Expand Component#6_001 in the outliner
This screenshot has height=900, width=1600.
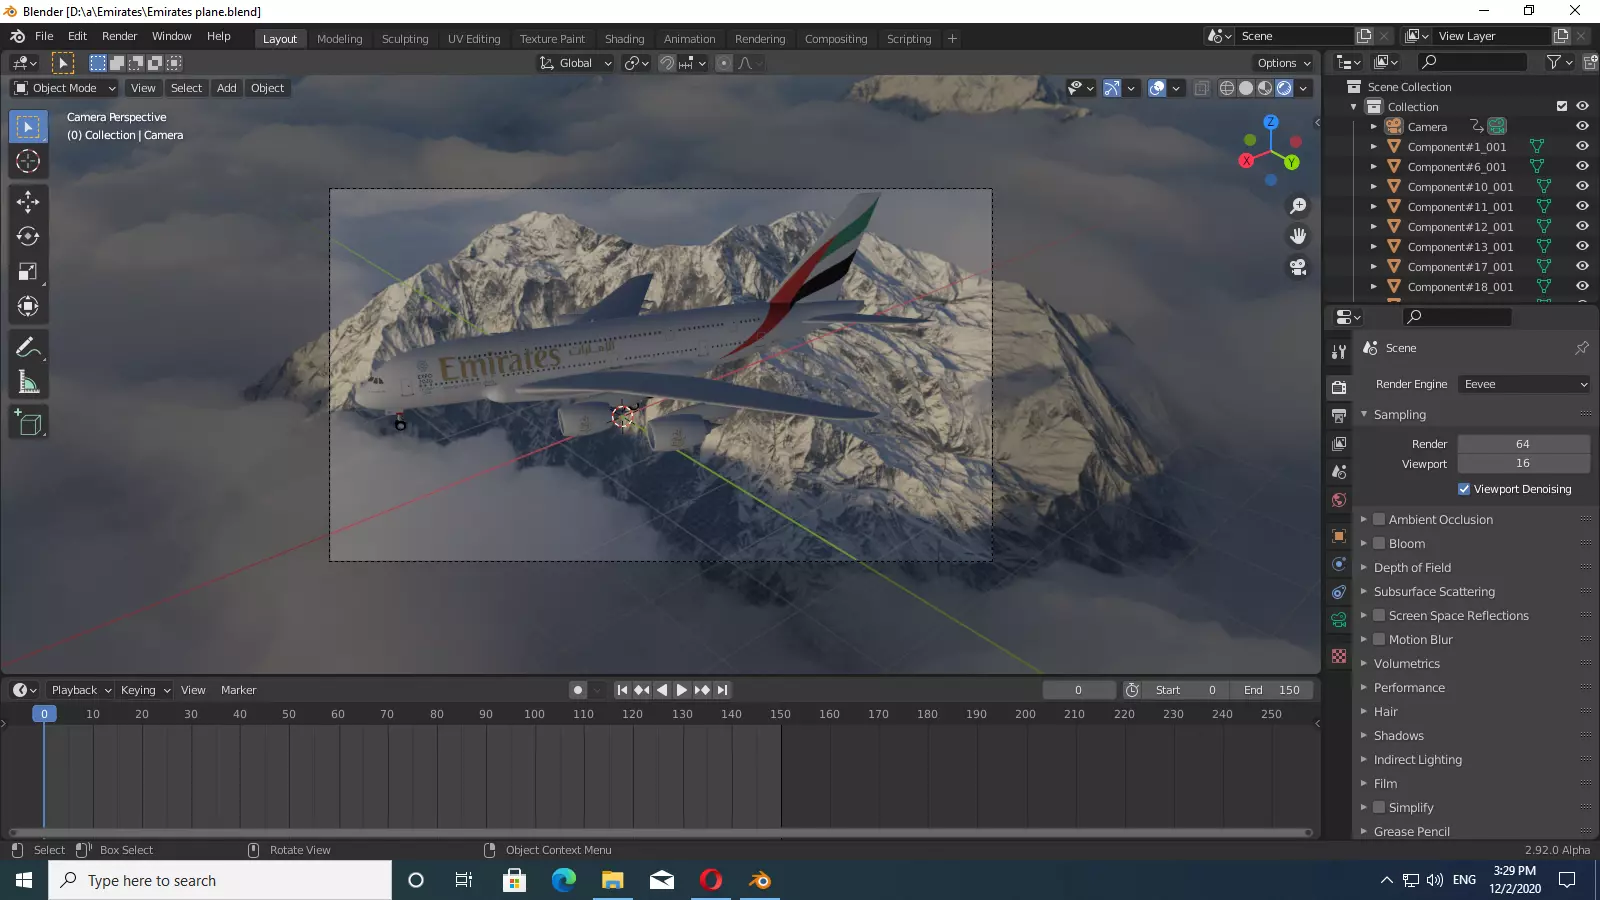pos(1374,167)
